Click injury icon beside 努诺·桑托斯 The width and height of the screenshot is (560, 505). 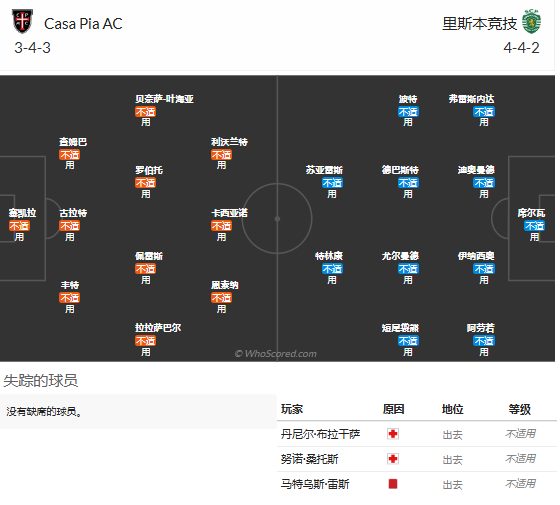point(393,459)
